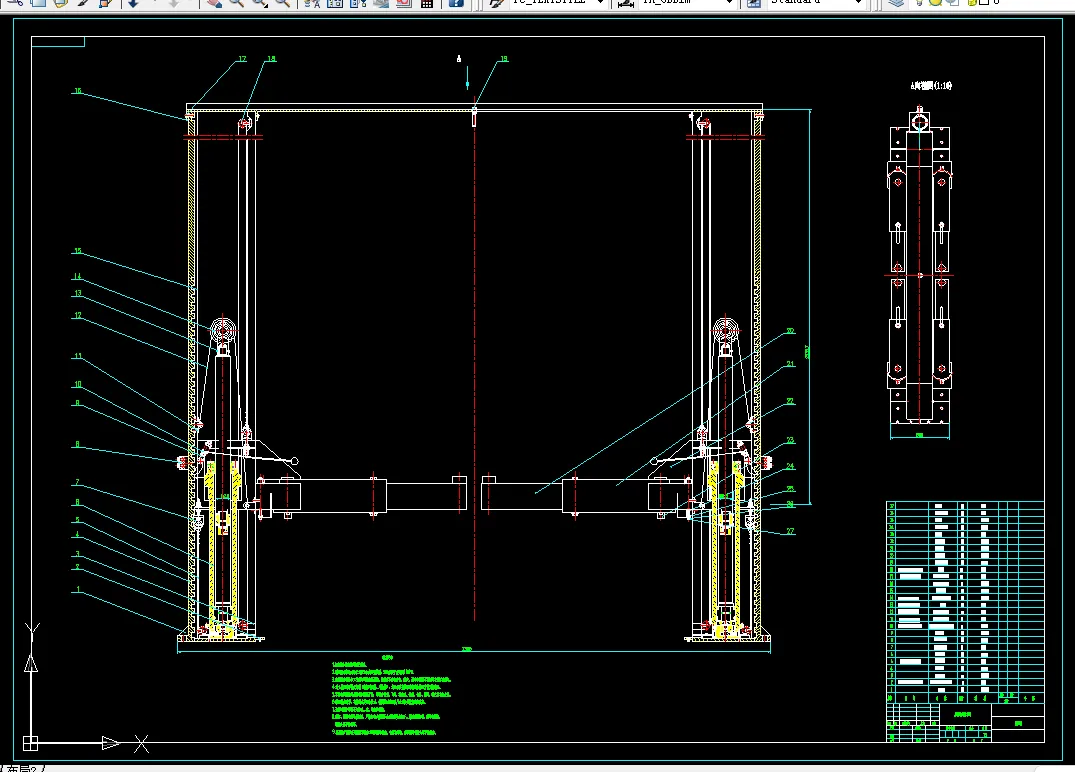Toggle the layer freeze sun icon

[x=935, y=3]
